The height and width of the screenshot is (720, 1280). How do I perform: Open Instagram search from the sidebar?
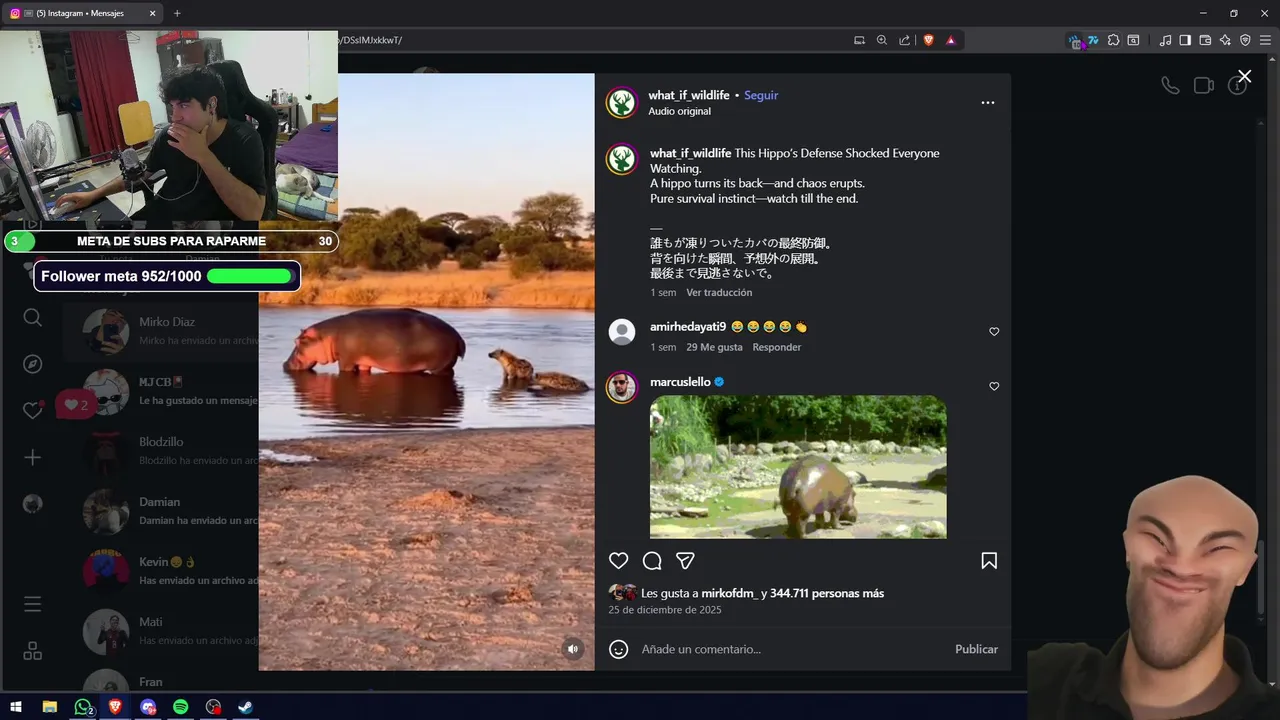point(33,318)
